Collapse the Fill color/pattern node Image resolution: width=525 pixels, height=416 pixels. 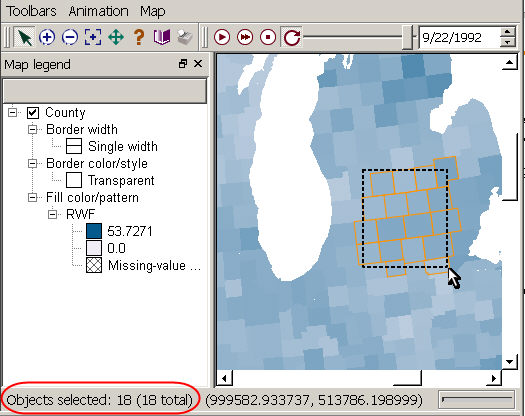32,197
